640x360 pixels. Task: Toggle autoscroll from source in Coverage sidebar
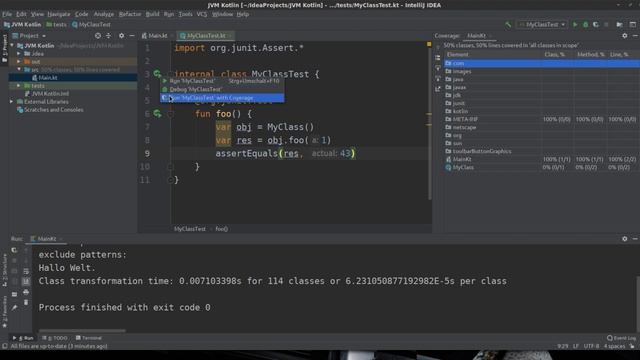(x=438, y=78)
